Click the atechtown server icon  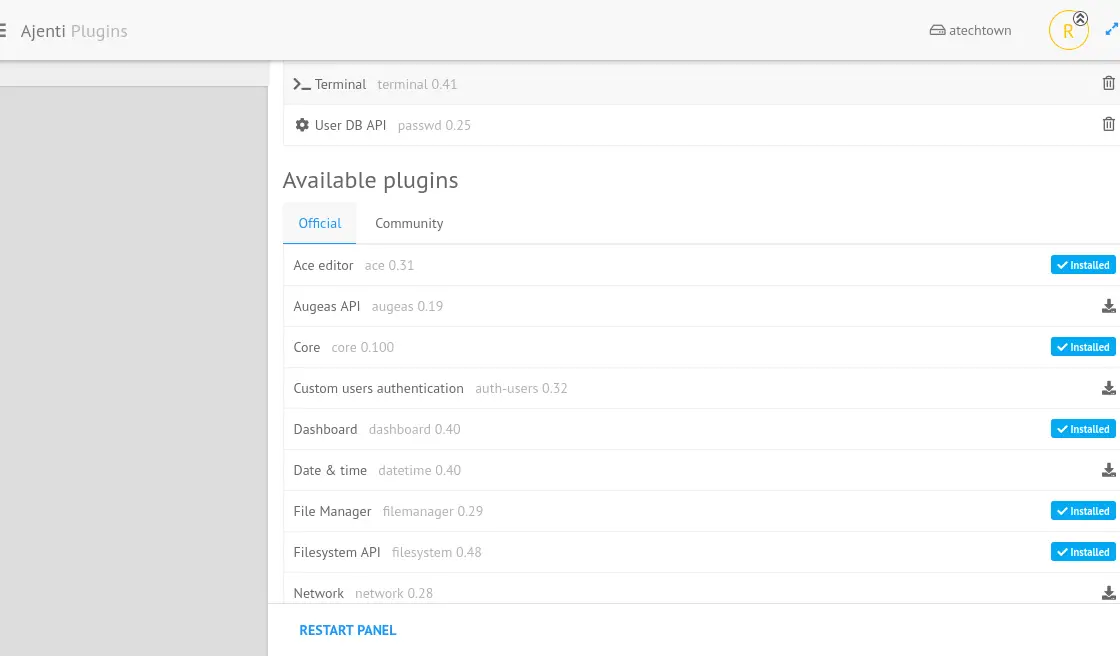pyautogui.click(x=937, y=30)
